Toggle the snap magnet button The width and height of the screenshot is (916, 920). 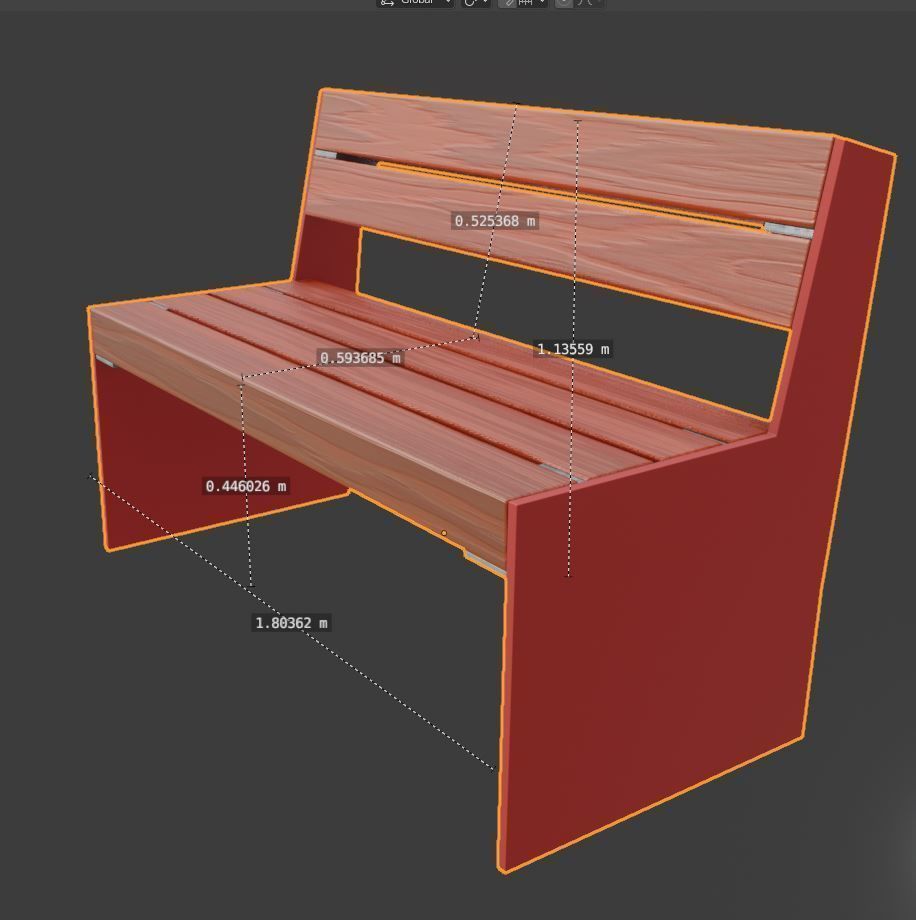pyautogui.click(x=508, y=3)
